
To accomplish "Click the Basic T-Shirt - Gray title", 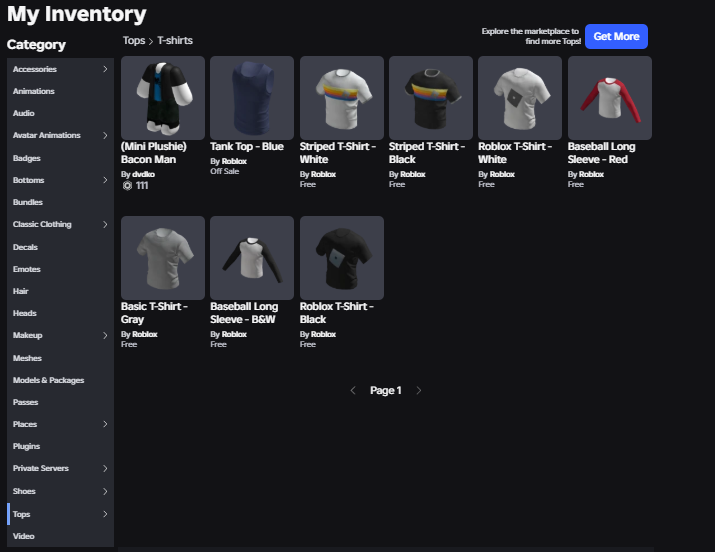I will click(154, 313).
